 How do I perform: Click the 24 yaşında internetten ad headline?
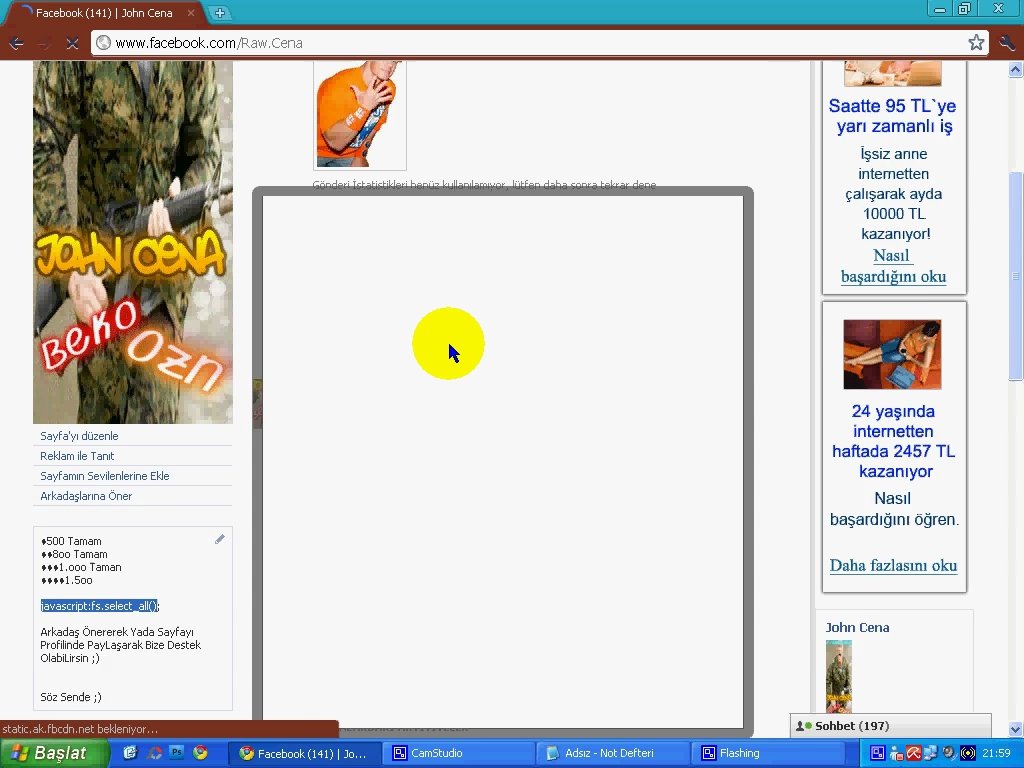coord(893,441)
